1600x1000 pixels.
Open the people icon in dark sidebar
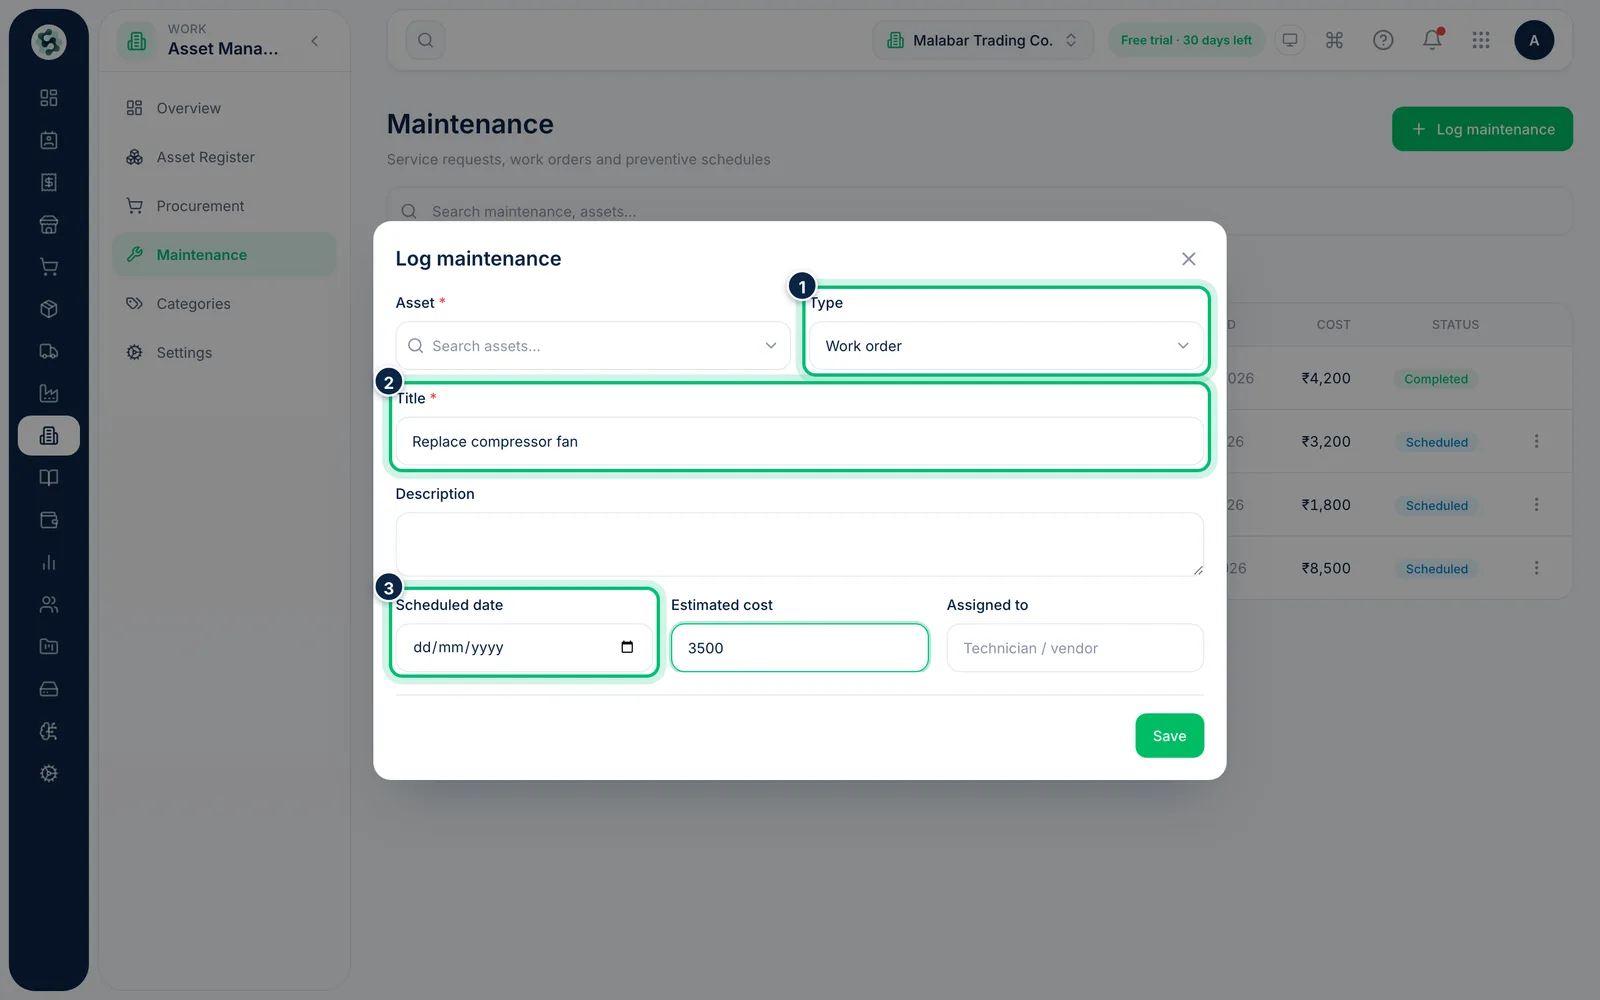[48, 605]
